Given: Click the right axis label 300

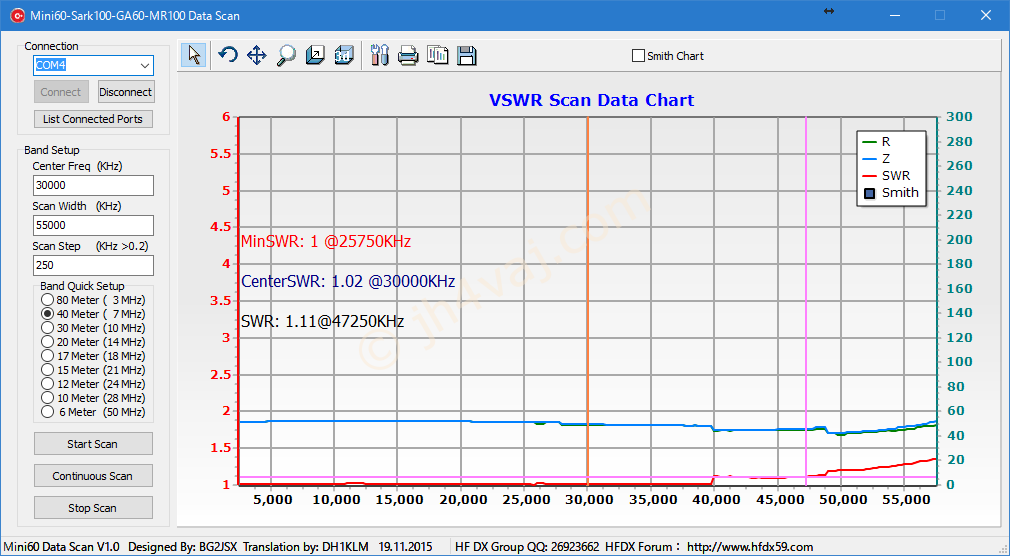Looking at the screenshot, I should [959, 117].
